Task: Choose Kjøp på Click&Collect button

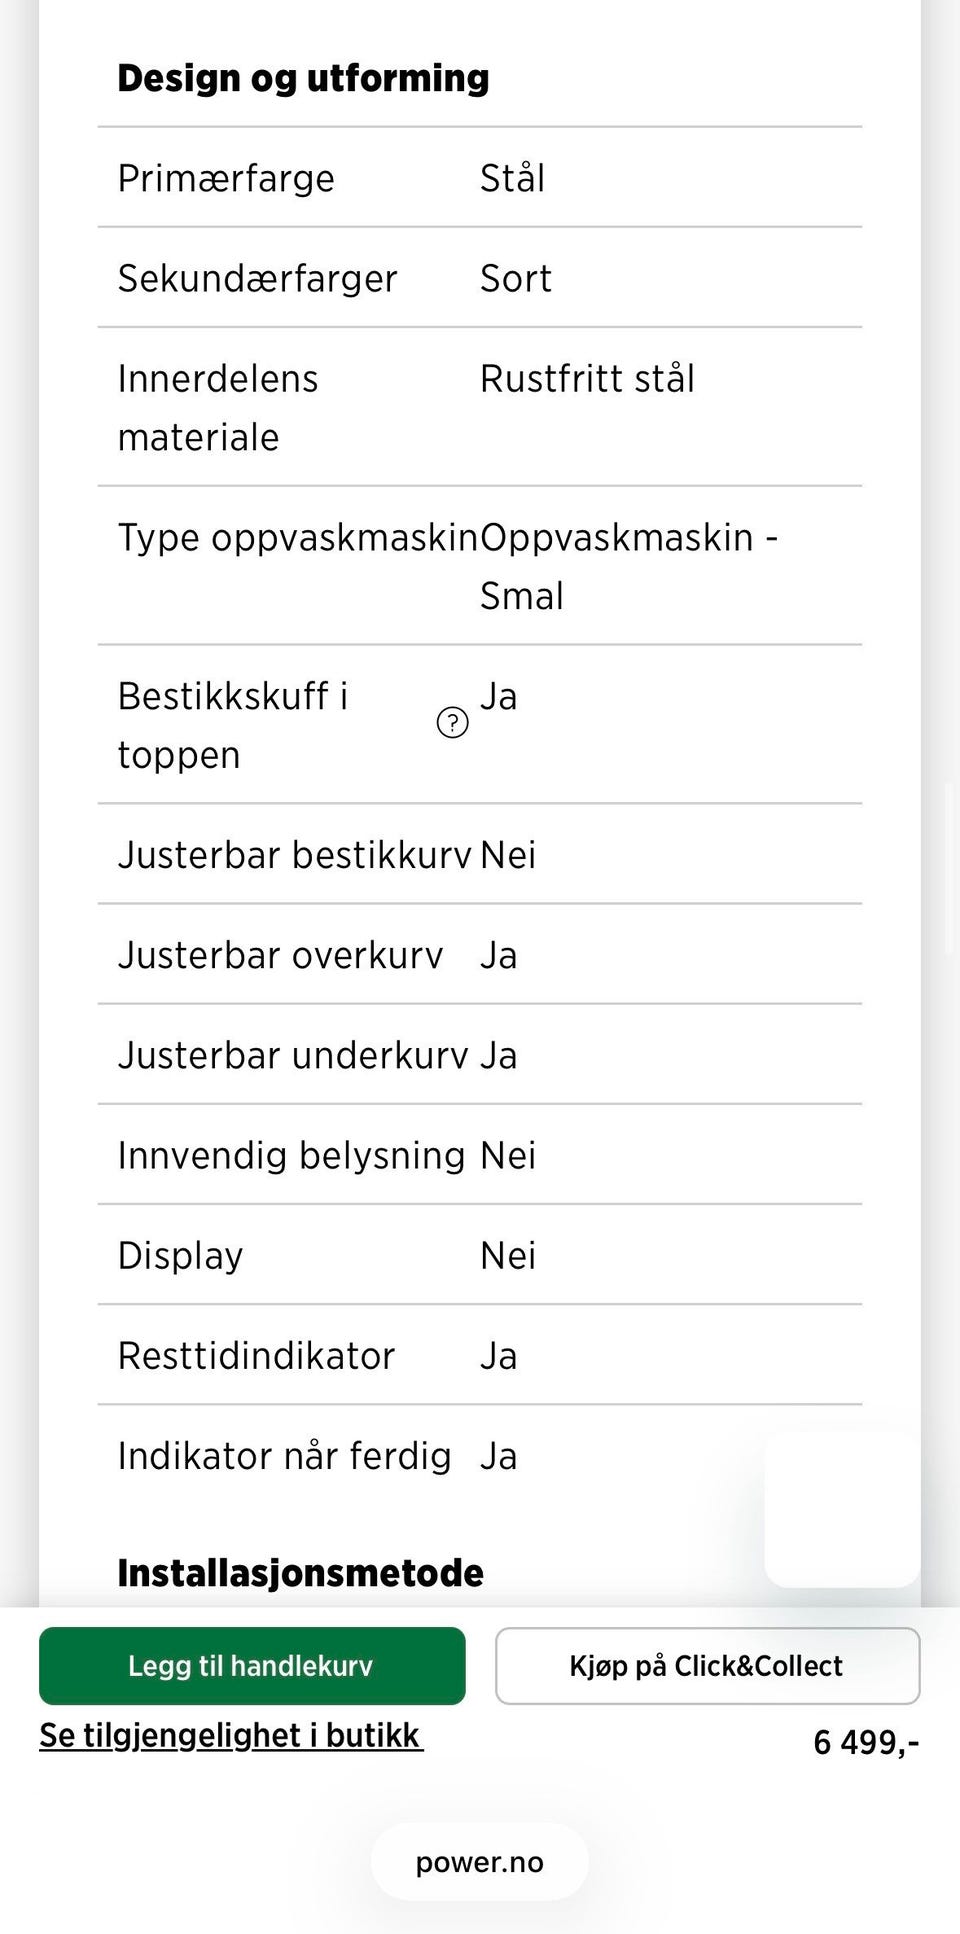Action: [x=707, y=1665]
